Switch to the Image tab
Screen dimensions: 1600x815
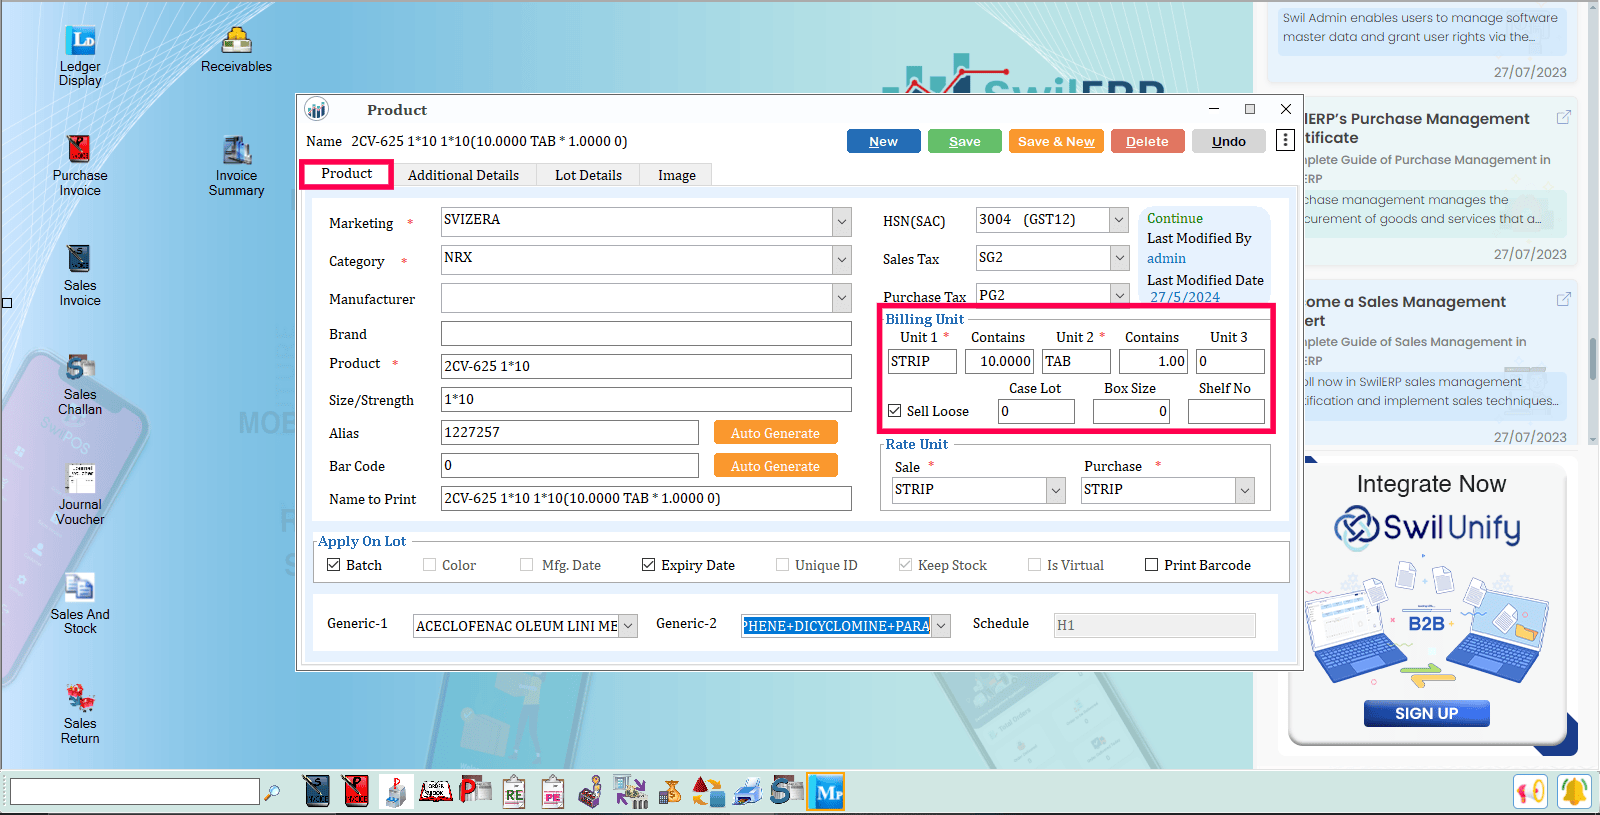[677, 175]
